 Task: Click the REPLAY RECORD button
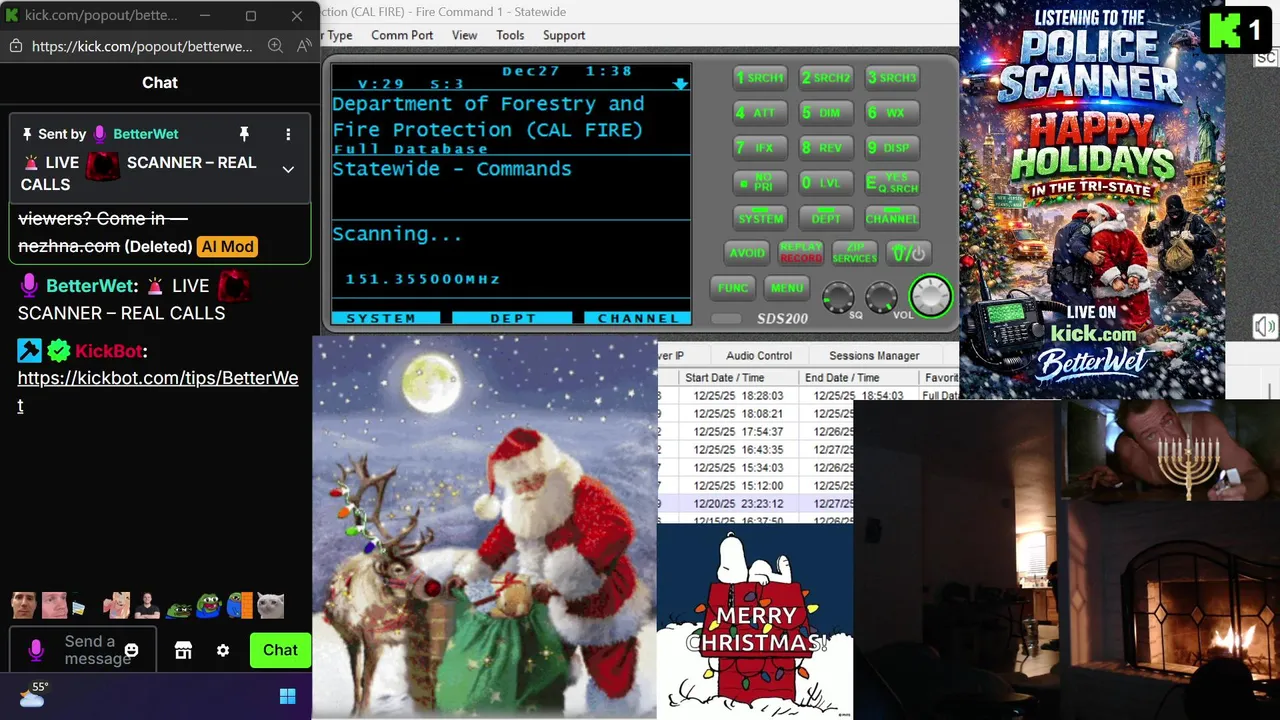pos(800,253)
